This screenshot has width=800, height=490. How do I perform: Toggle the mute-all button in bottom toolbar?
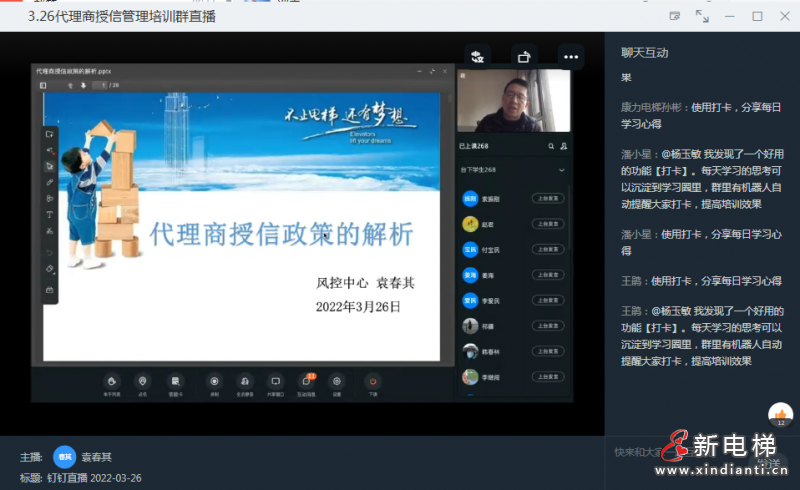point(245,381)
